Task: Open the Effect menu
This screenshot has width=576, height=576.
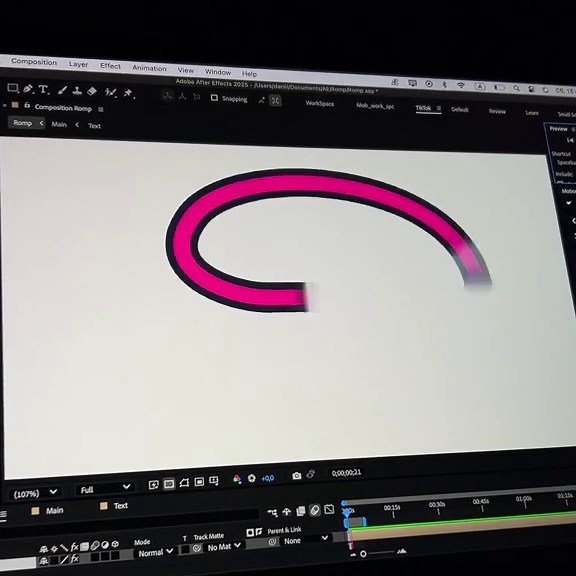Action: 110,66
